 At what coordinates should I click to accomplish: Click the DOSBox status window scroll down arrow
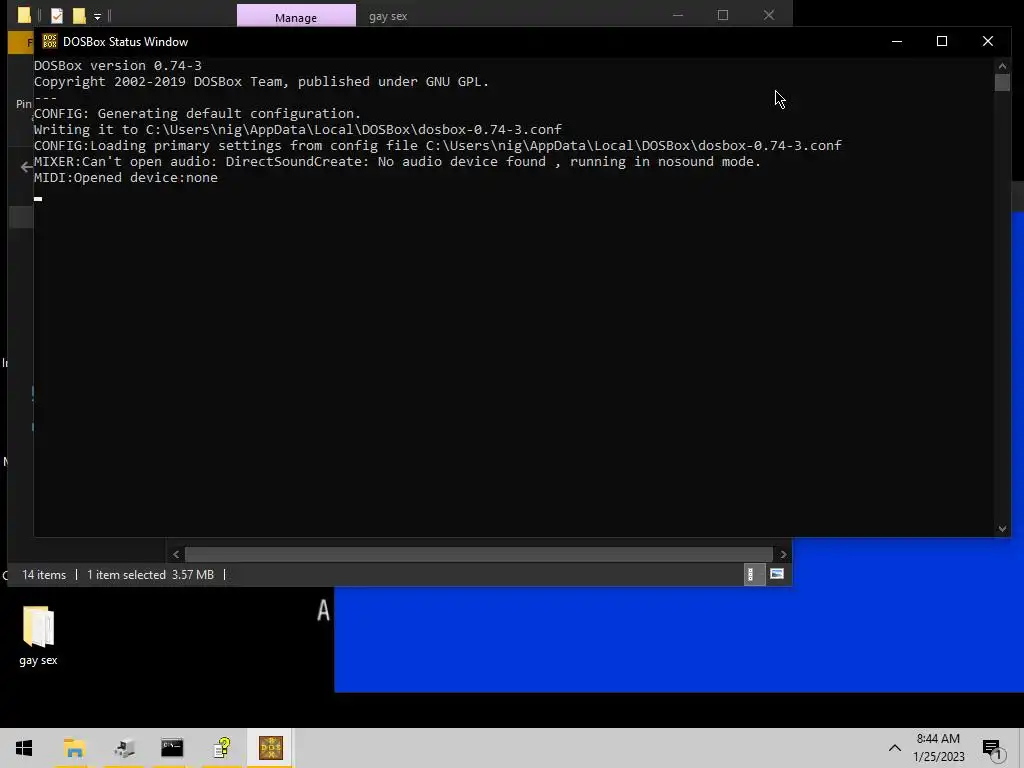(1002, 529)
